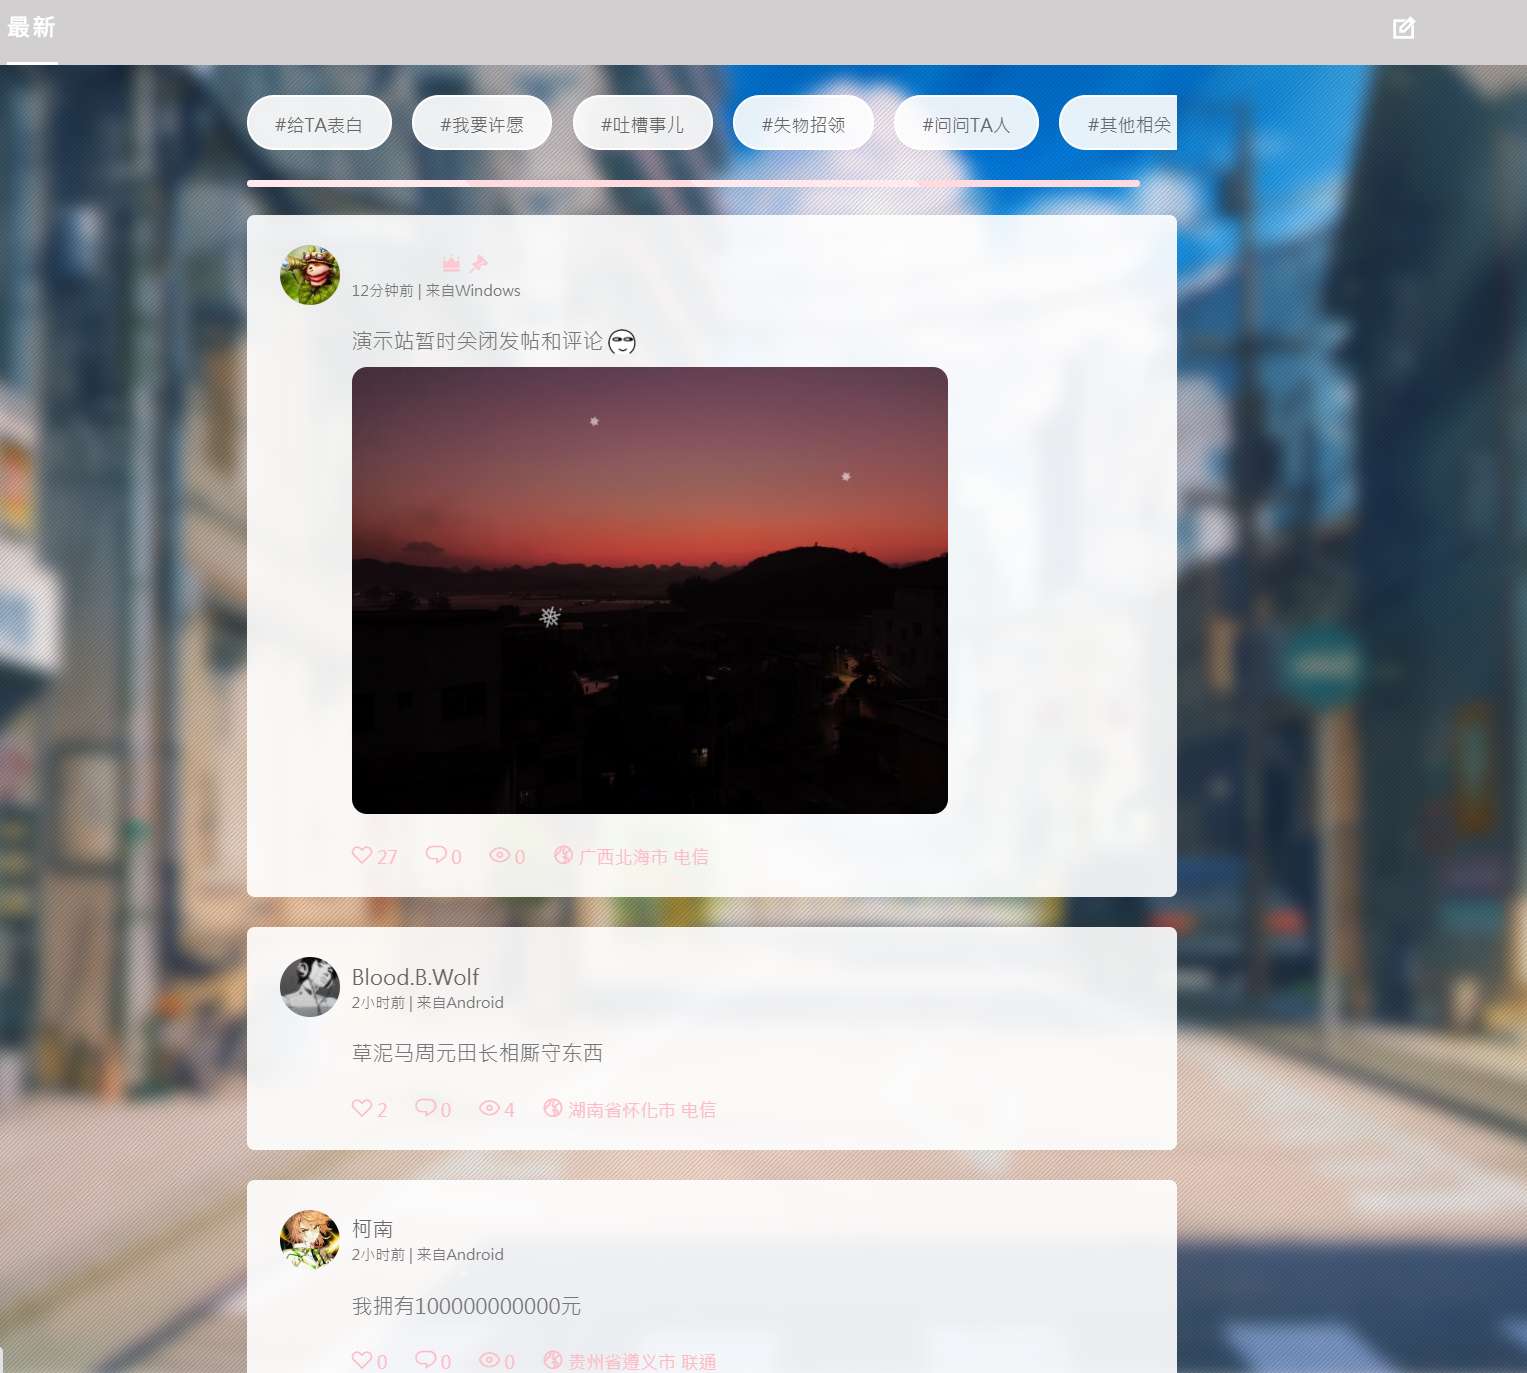
Task: Like 柯南's post with heart icon
Action: tap(362, 1360)
